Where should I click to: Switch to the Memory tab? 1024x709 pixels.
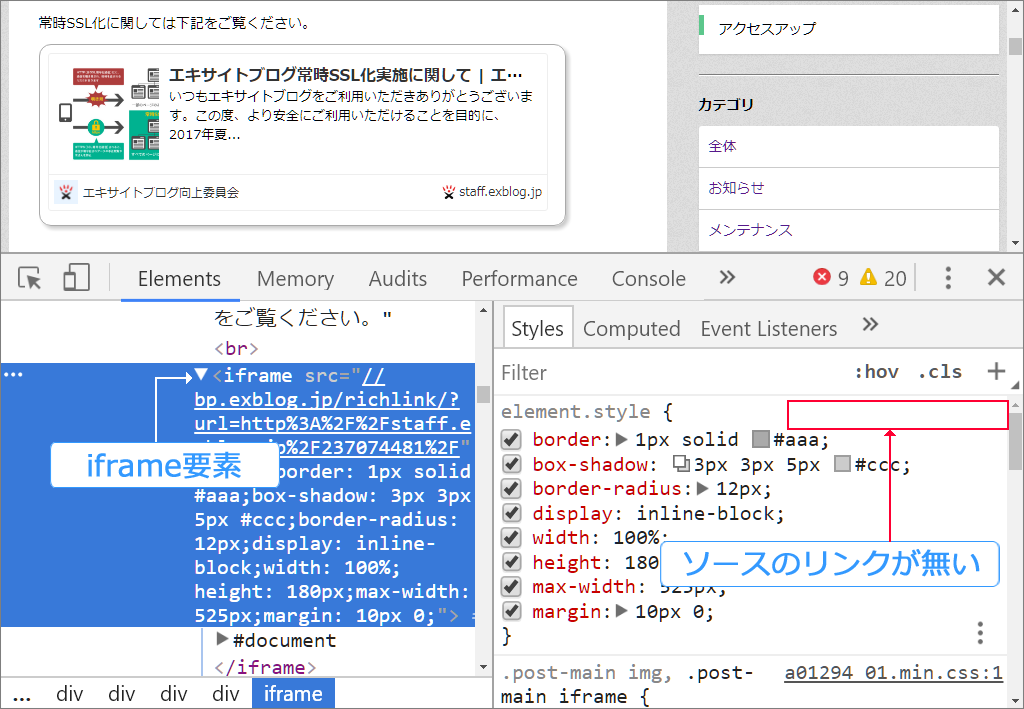pyautogui.click(x=295, y=279)
